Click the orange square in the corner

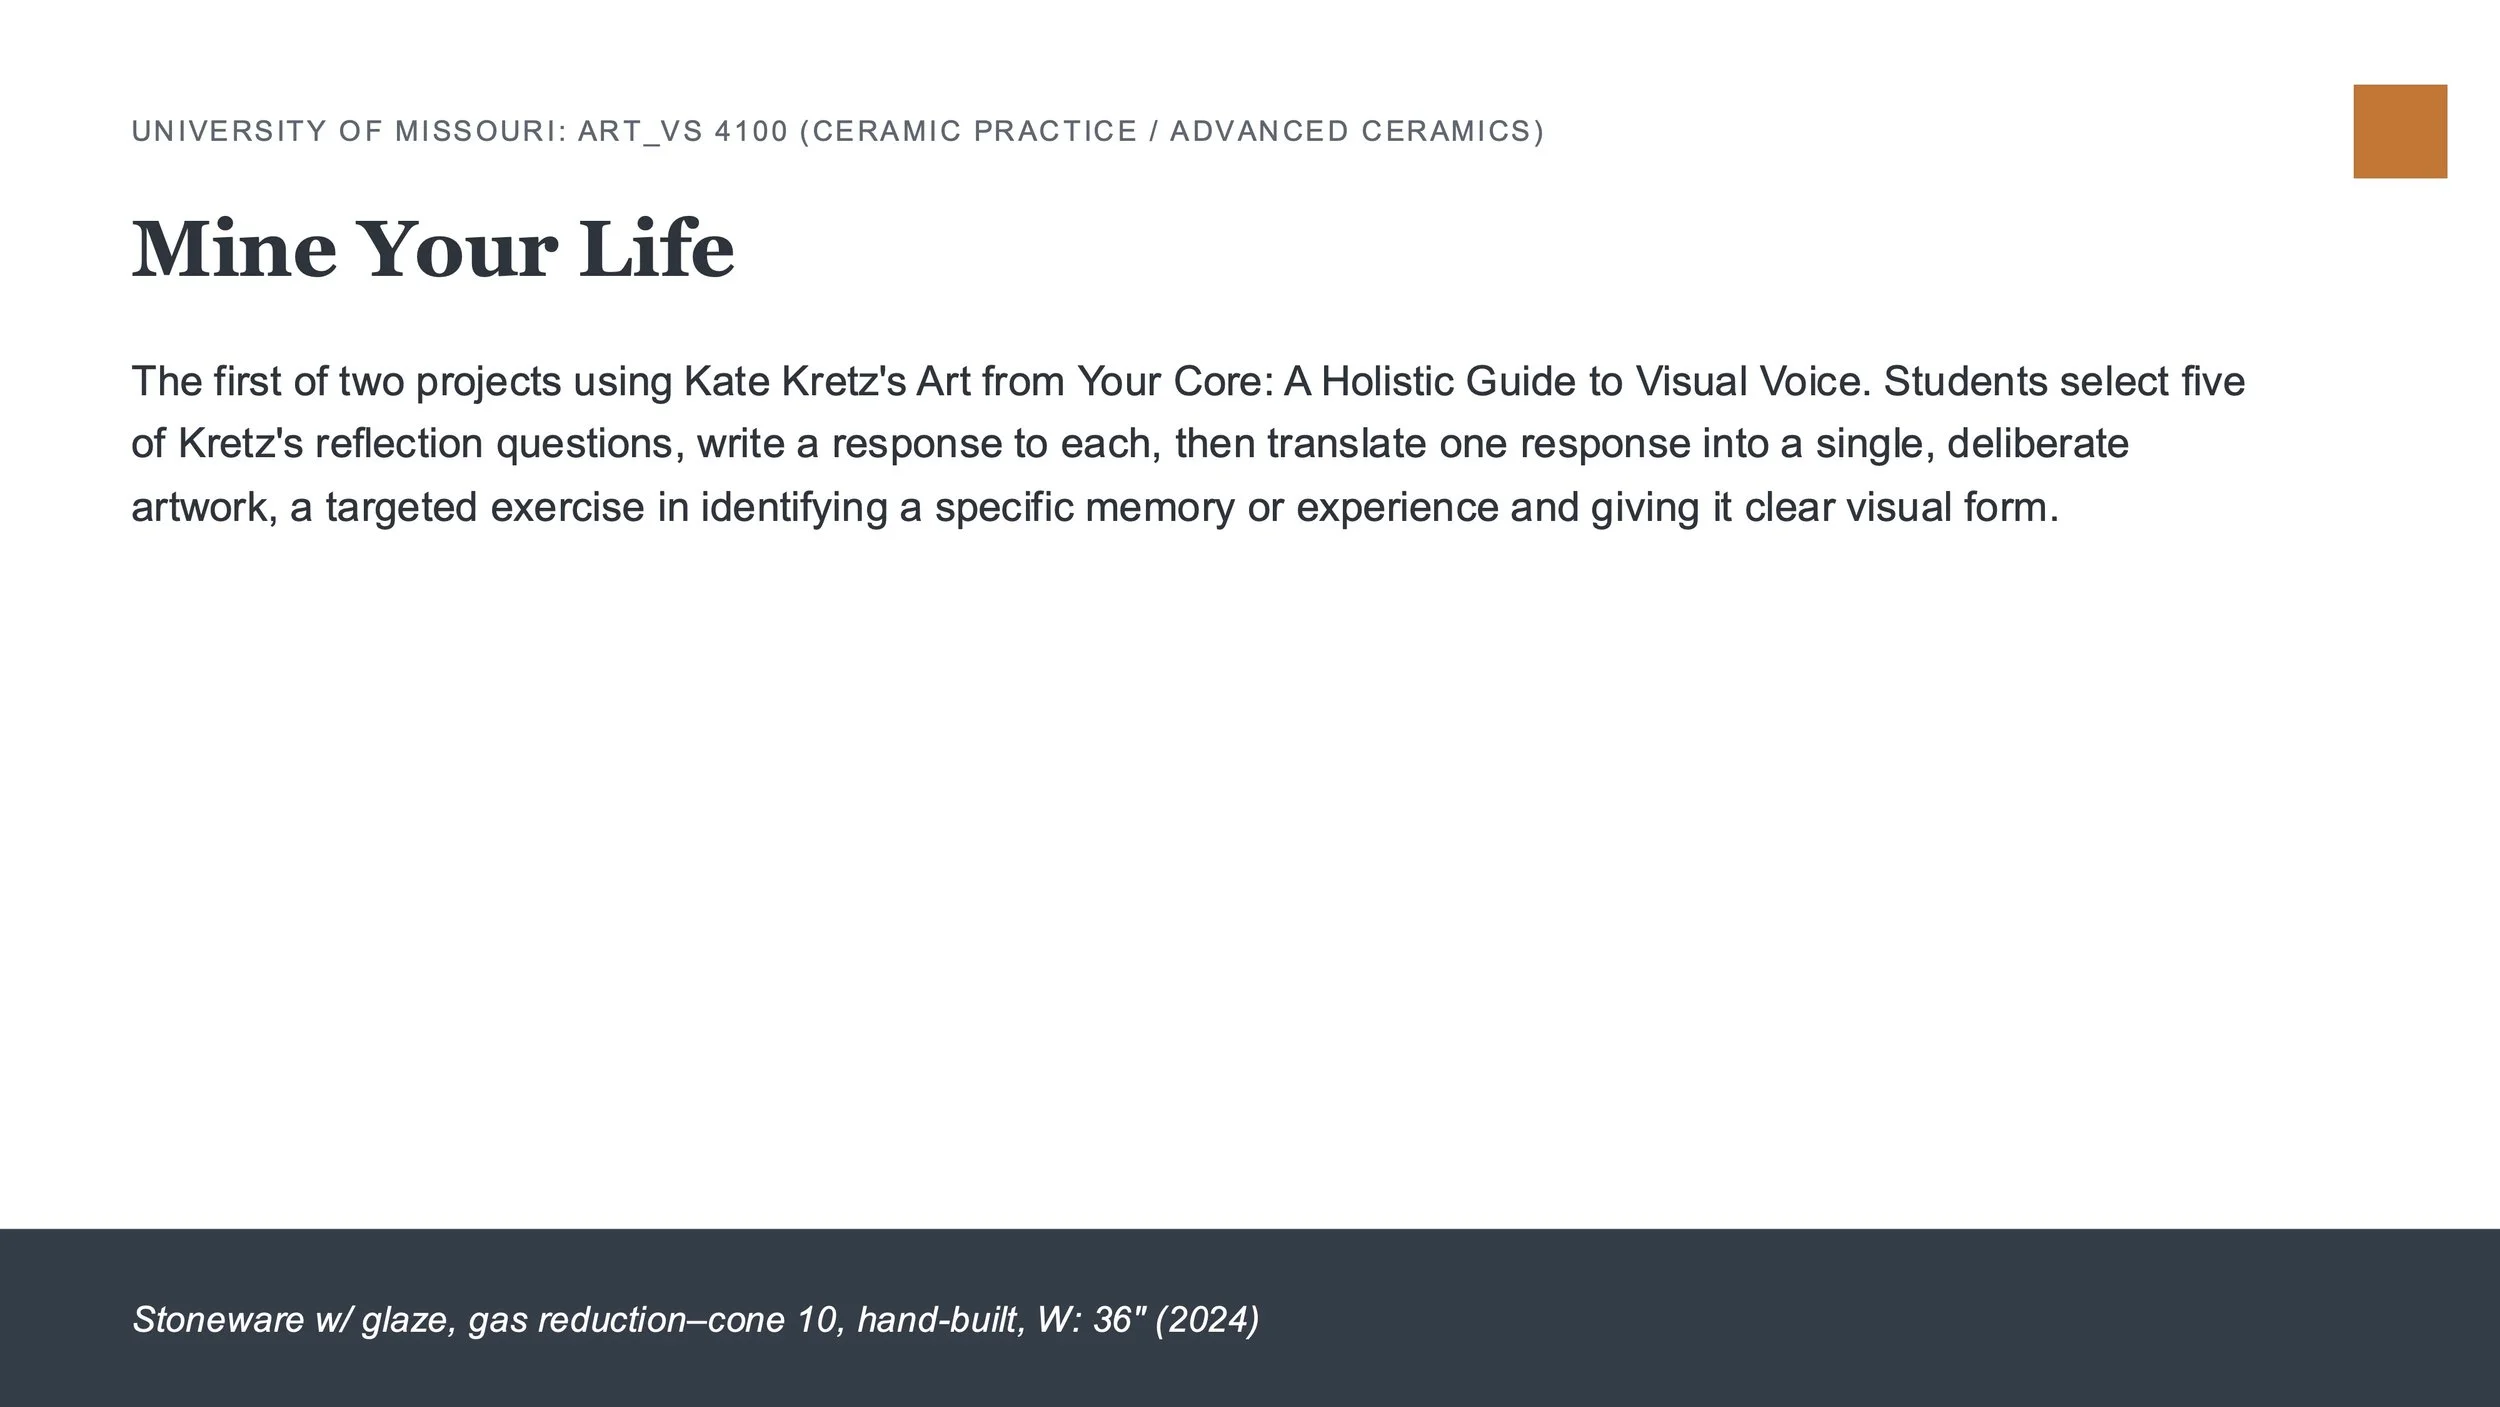[x=2400, y=131]
